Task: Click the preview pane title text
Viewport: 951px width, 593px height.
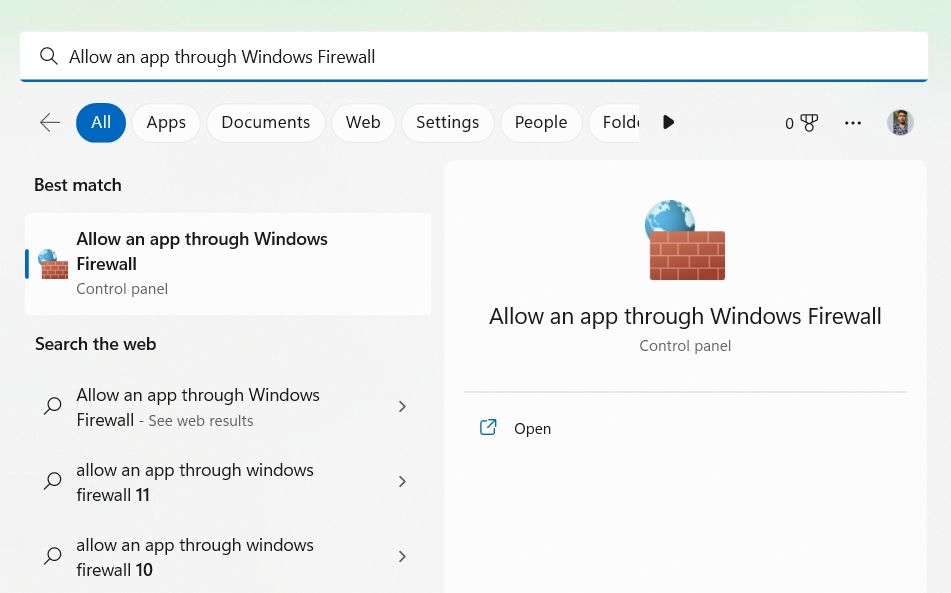Action: click(x=685, y=317)
